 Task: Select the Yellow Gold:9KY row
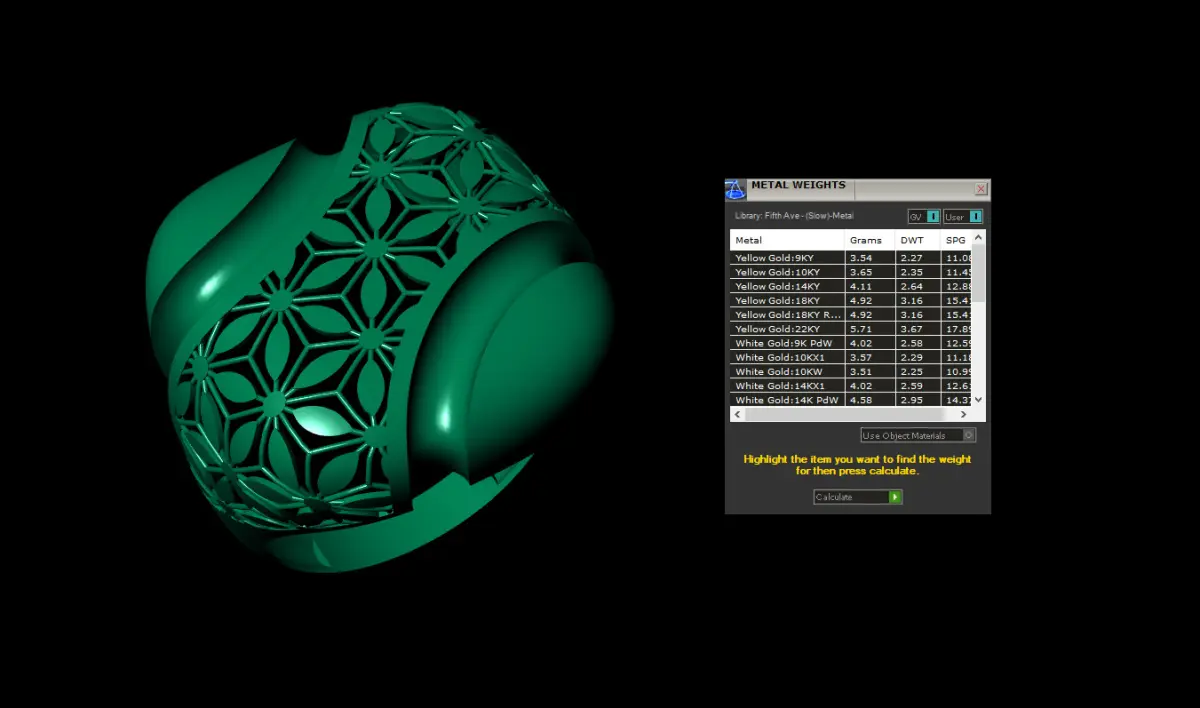tap(851, 258)
